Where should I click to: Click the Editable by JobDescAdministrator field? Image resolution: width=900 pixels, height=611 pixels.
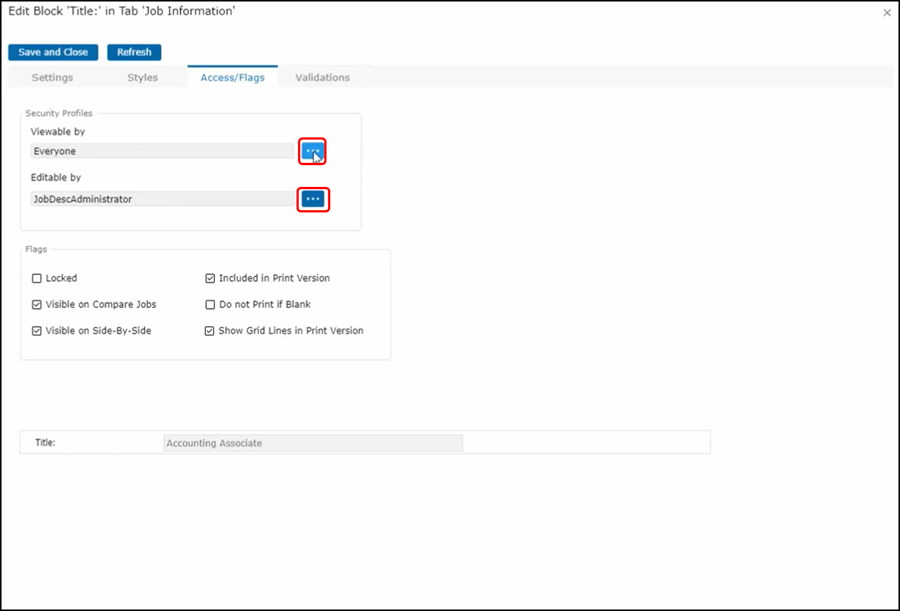(x=162, y=199)
